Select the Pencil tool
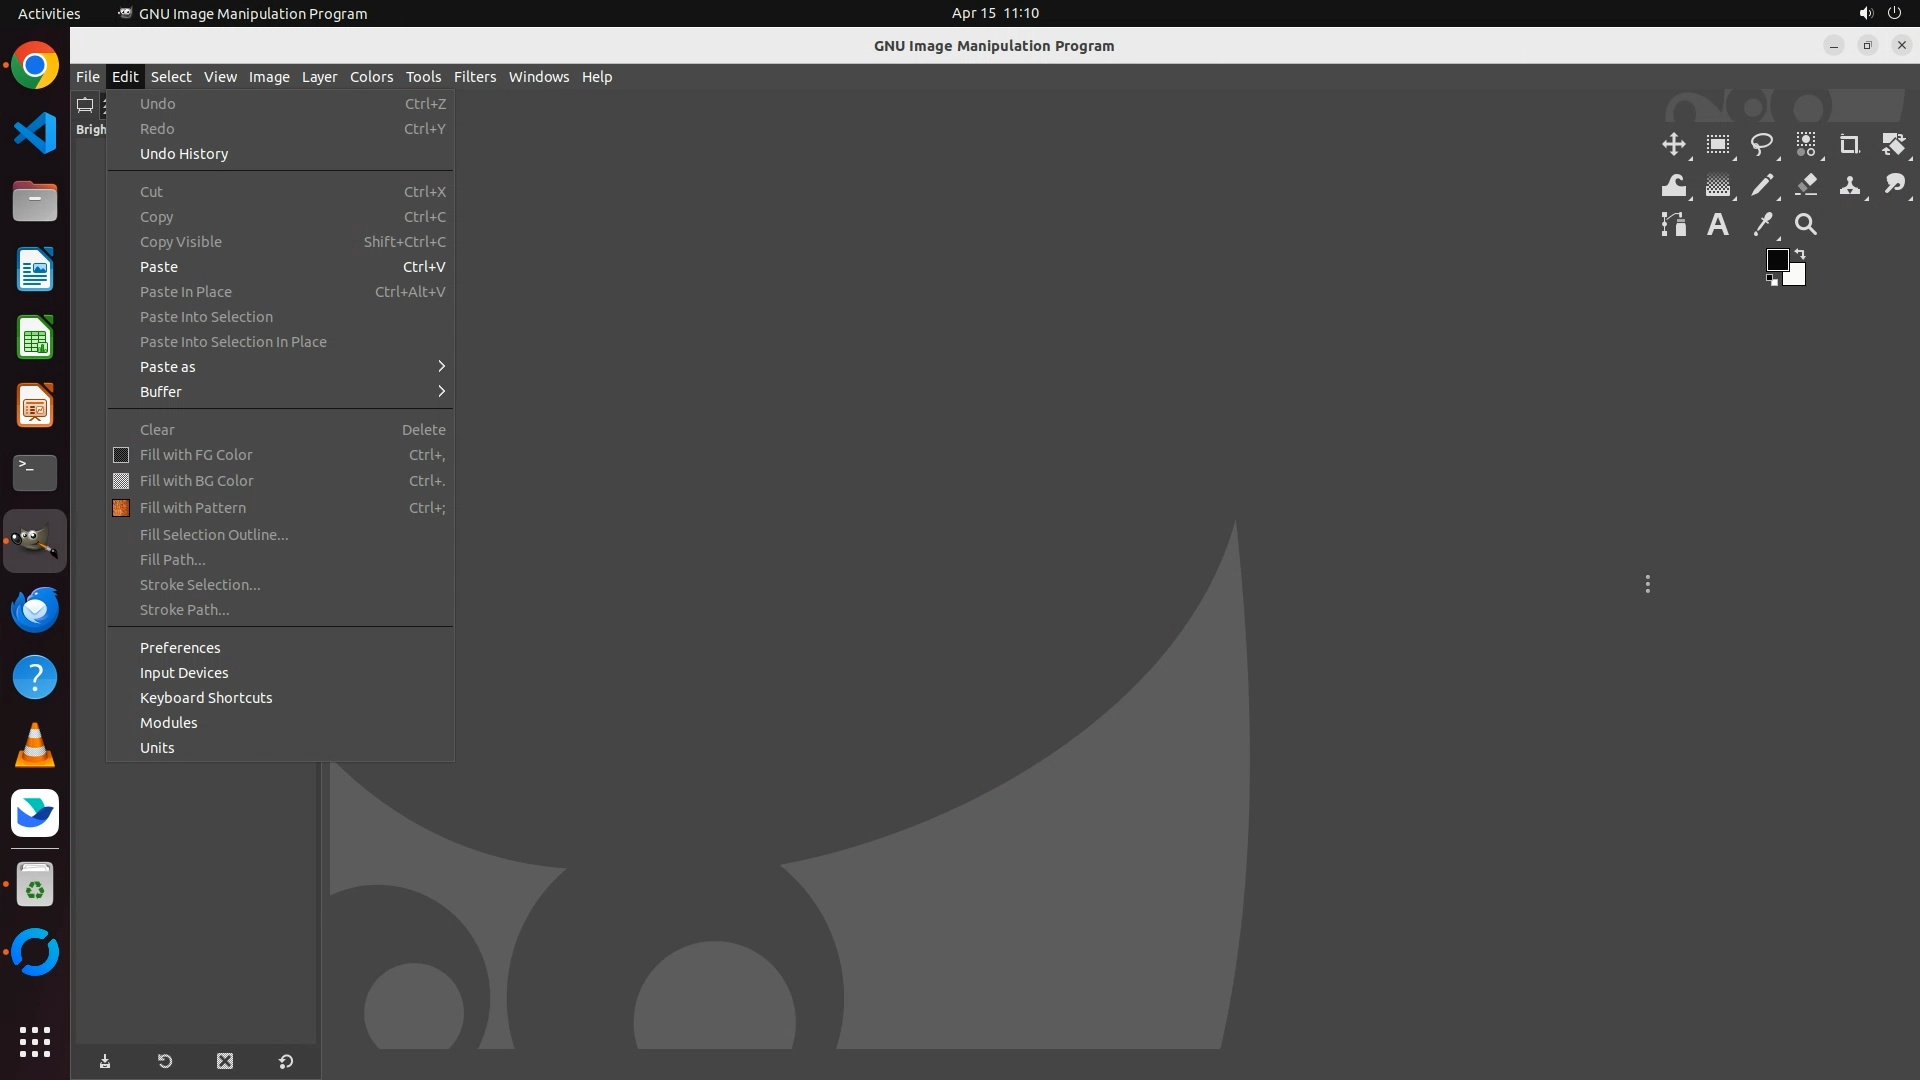This screenshot has width=1920, height=1080. [1761, 186]
